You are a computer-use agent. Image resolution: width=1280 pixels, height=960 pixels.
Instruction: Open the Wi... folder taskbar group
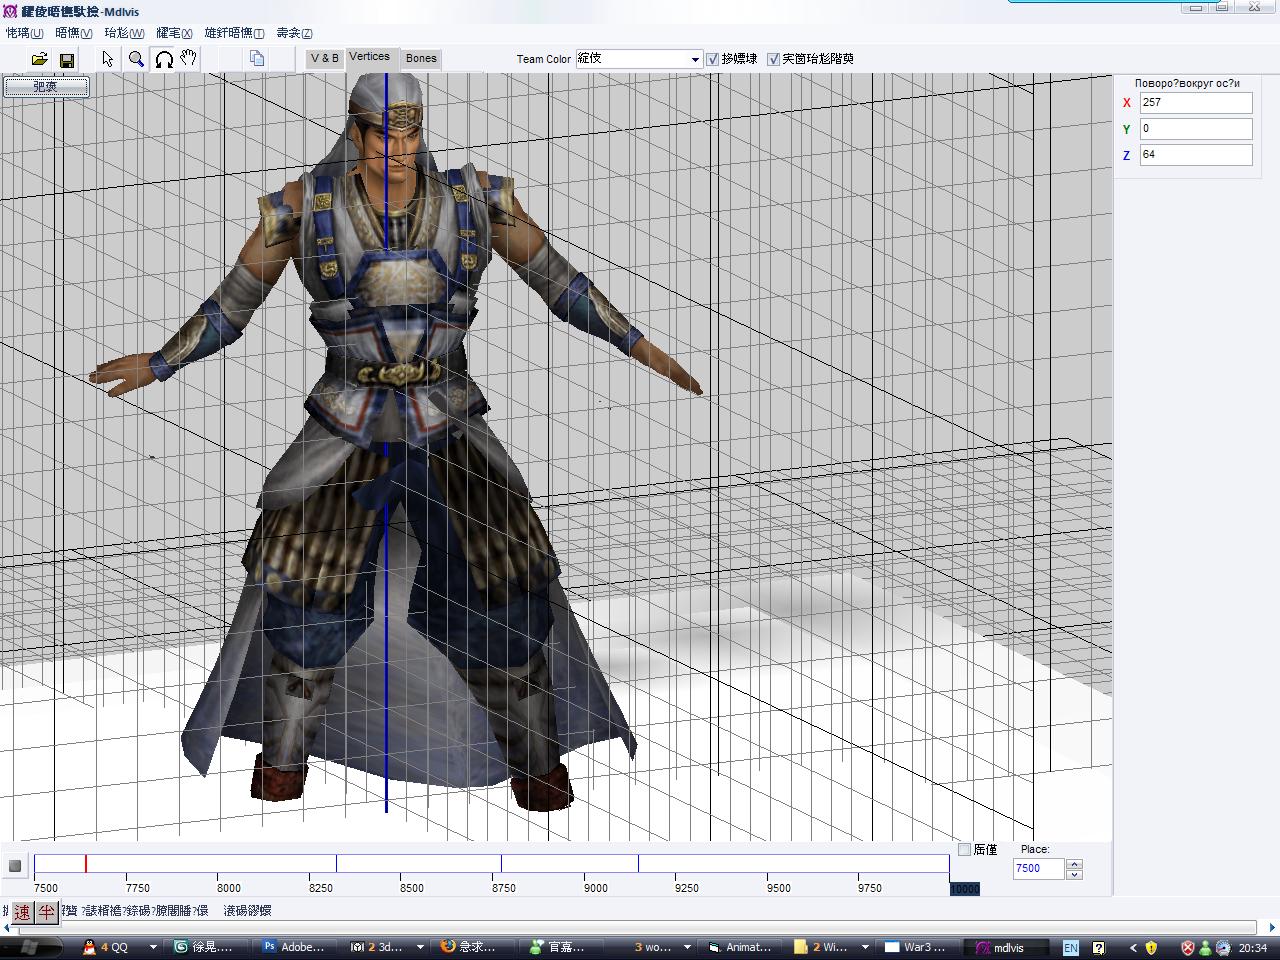(x=822, y=947)
